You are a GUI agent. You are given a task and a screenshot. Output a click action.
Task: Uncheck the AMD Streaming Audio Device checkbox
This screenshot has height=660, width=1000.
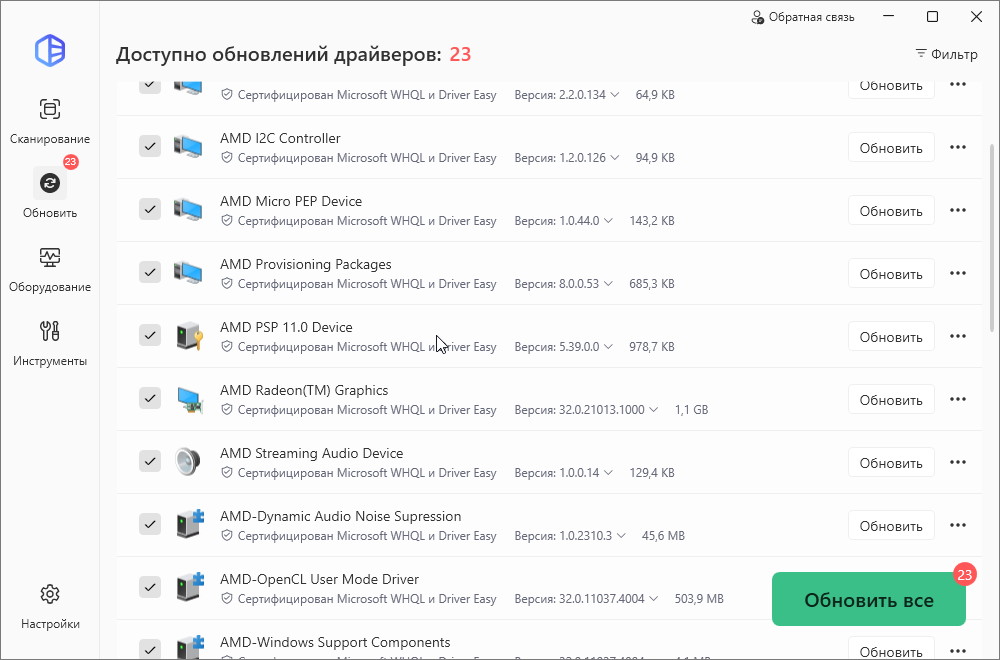click(x=150, y=462)
